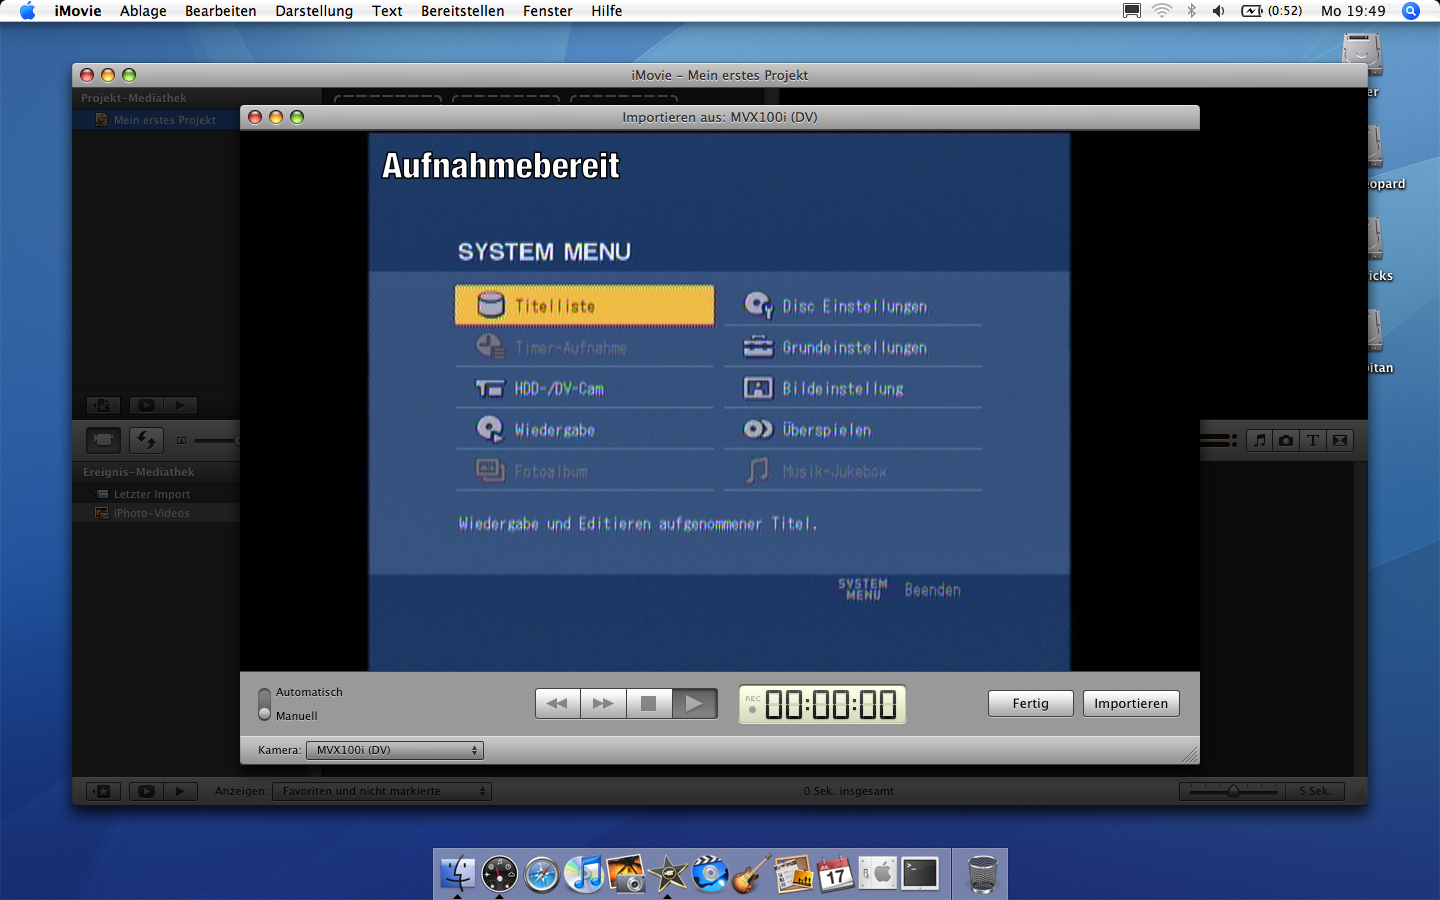Open the Kamera dropdown MVX100i (DV)
1440x900 pixels.
pos(395,750)
